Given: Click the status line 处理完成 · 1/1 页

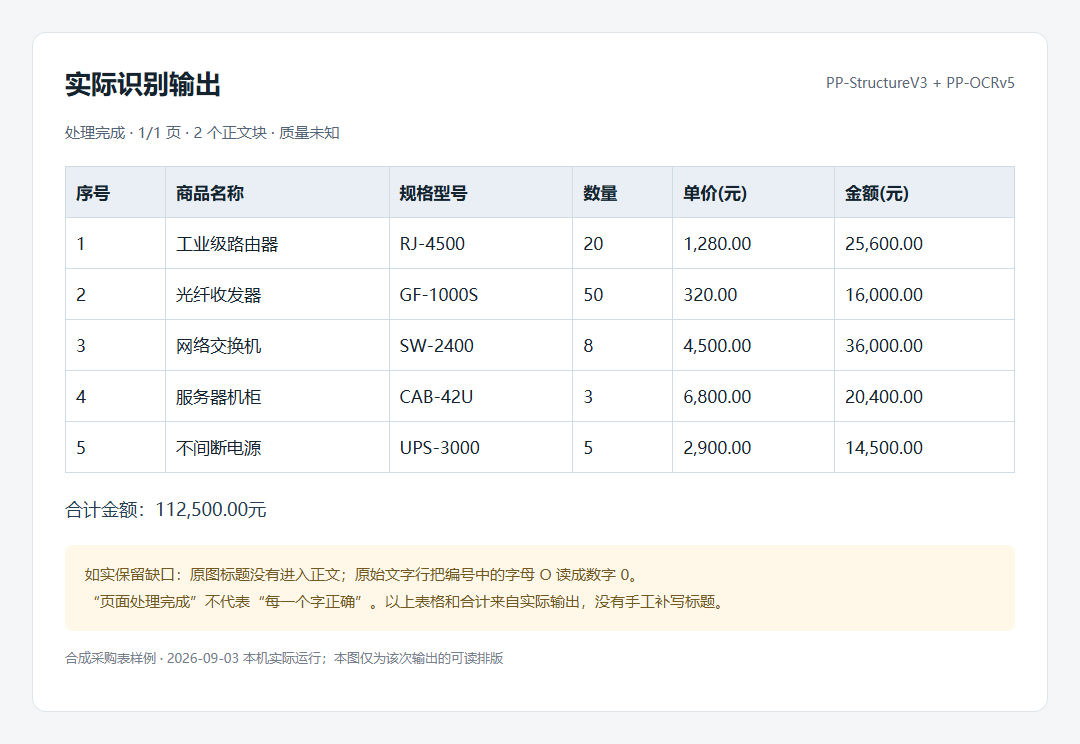Looking at the screenshot, I should [x=123, y=132].
